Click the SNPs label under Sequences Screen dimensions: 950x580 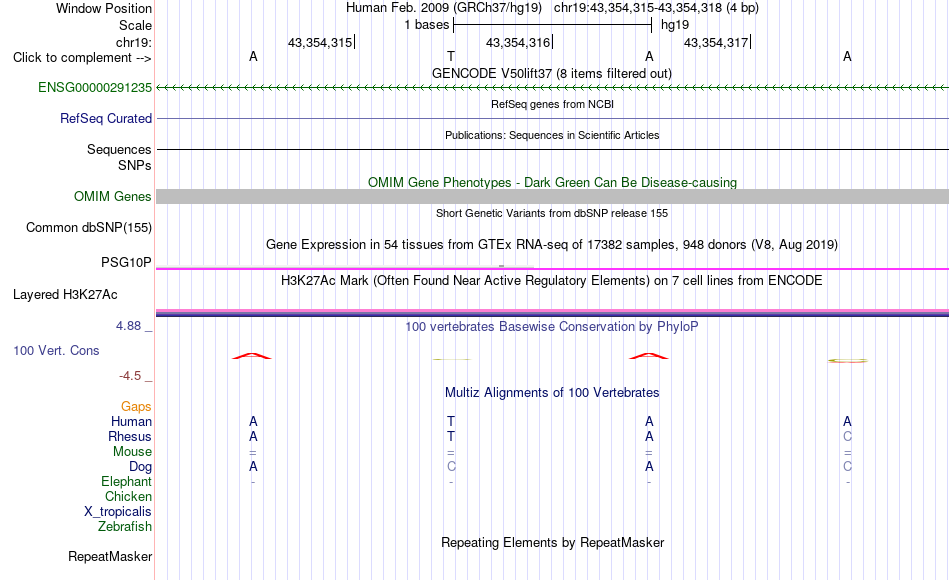click(x=134, y=165)
